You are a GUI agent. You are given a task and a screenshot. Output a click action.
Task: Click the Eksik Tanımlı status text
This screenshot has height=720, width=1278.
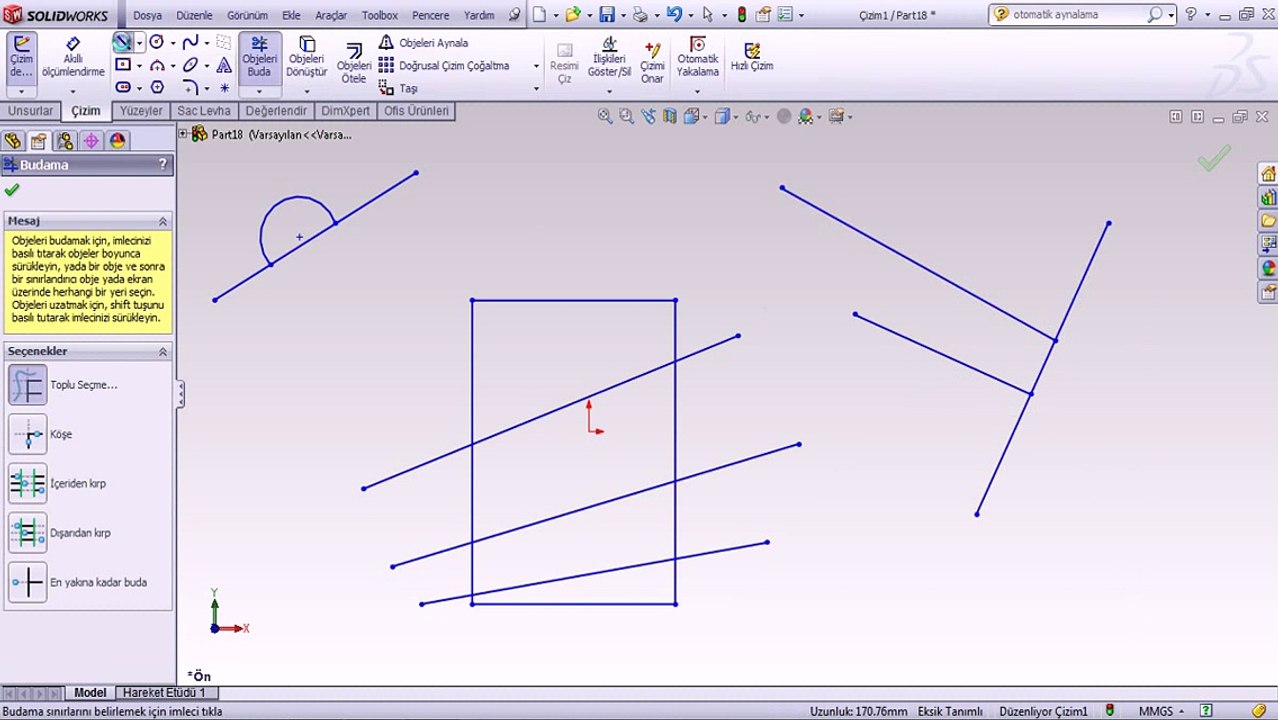[x=950, y=711]
